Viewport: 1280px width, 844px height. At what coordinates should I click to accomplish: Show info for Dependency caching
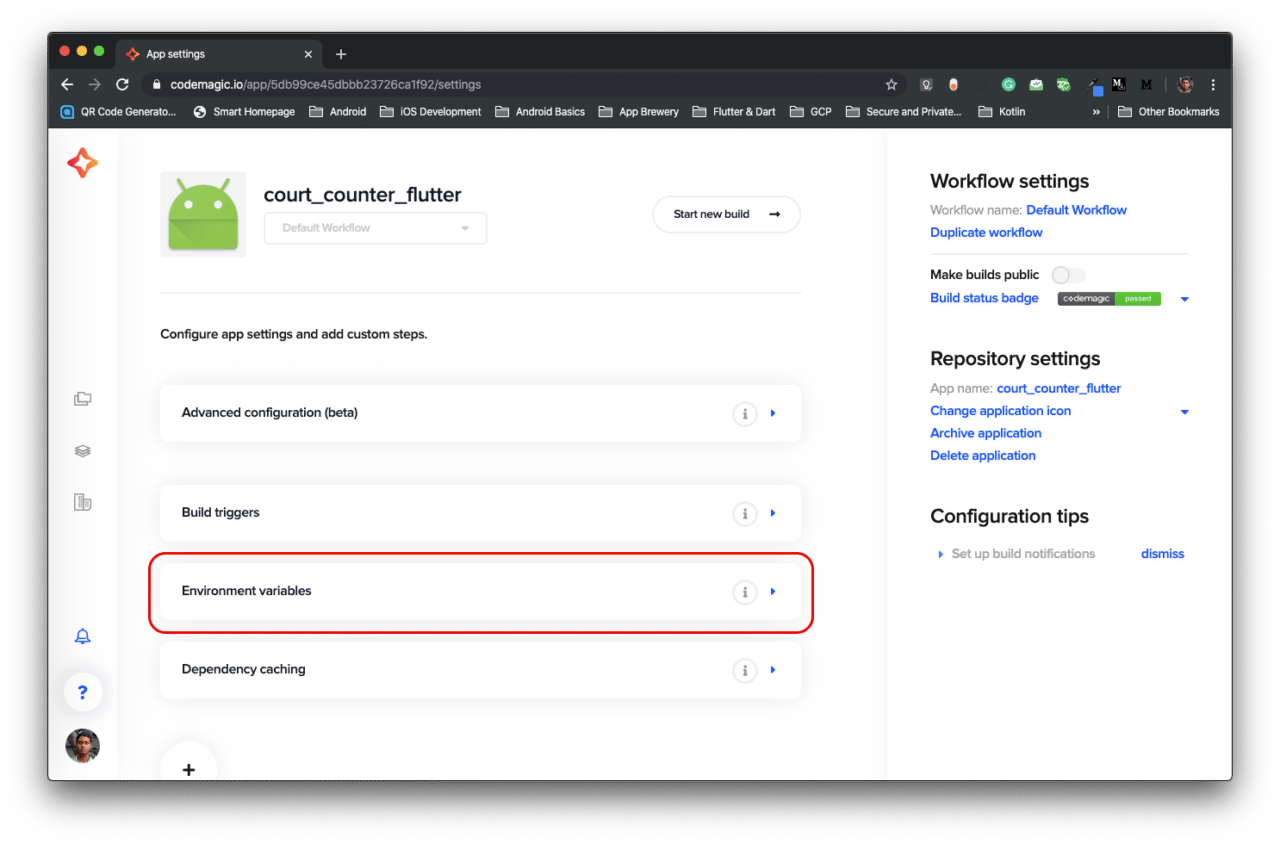click(x=744, y=670)
